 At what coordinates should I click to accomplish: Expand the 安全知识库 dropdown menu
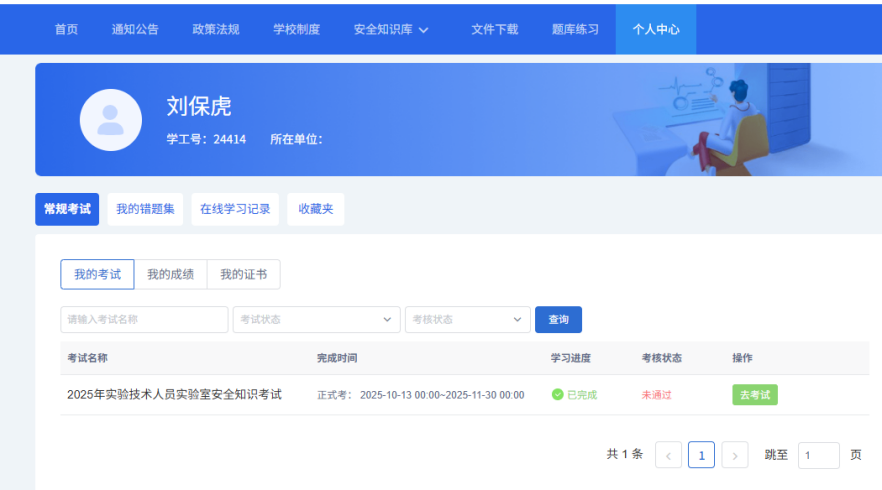click(x=391, y=29)
